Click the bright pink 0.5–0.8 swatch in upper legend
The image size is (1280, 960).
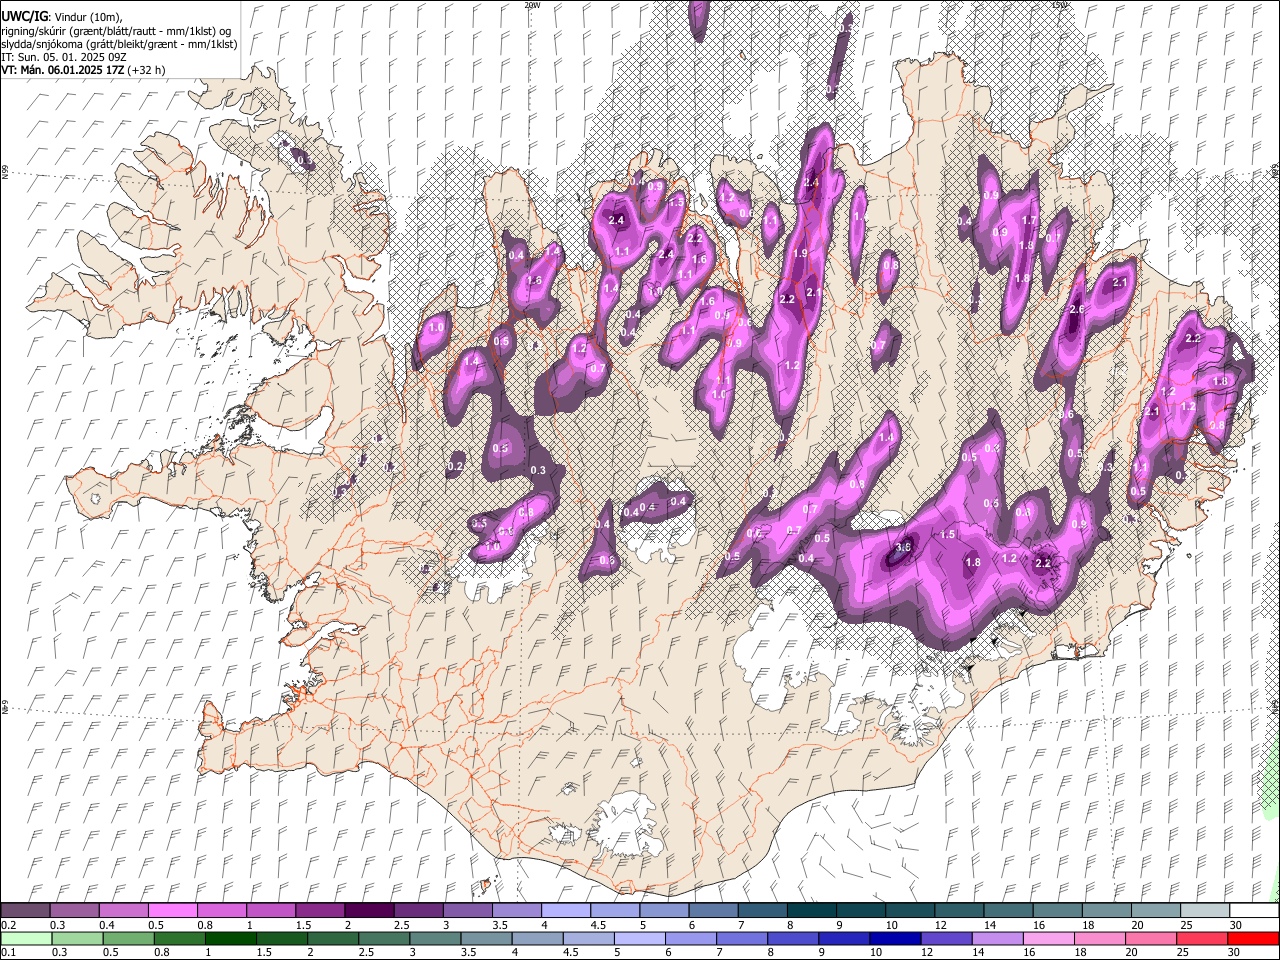point(172,911)
